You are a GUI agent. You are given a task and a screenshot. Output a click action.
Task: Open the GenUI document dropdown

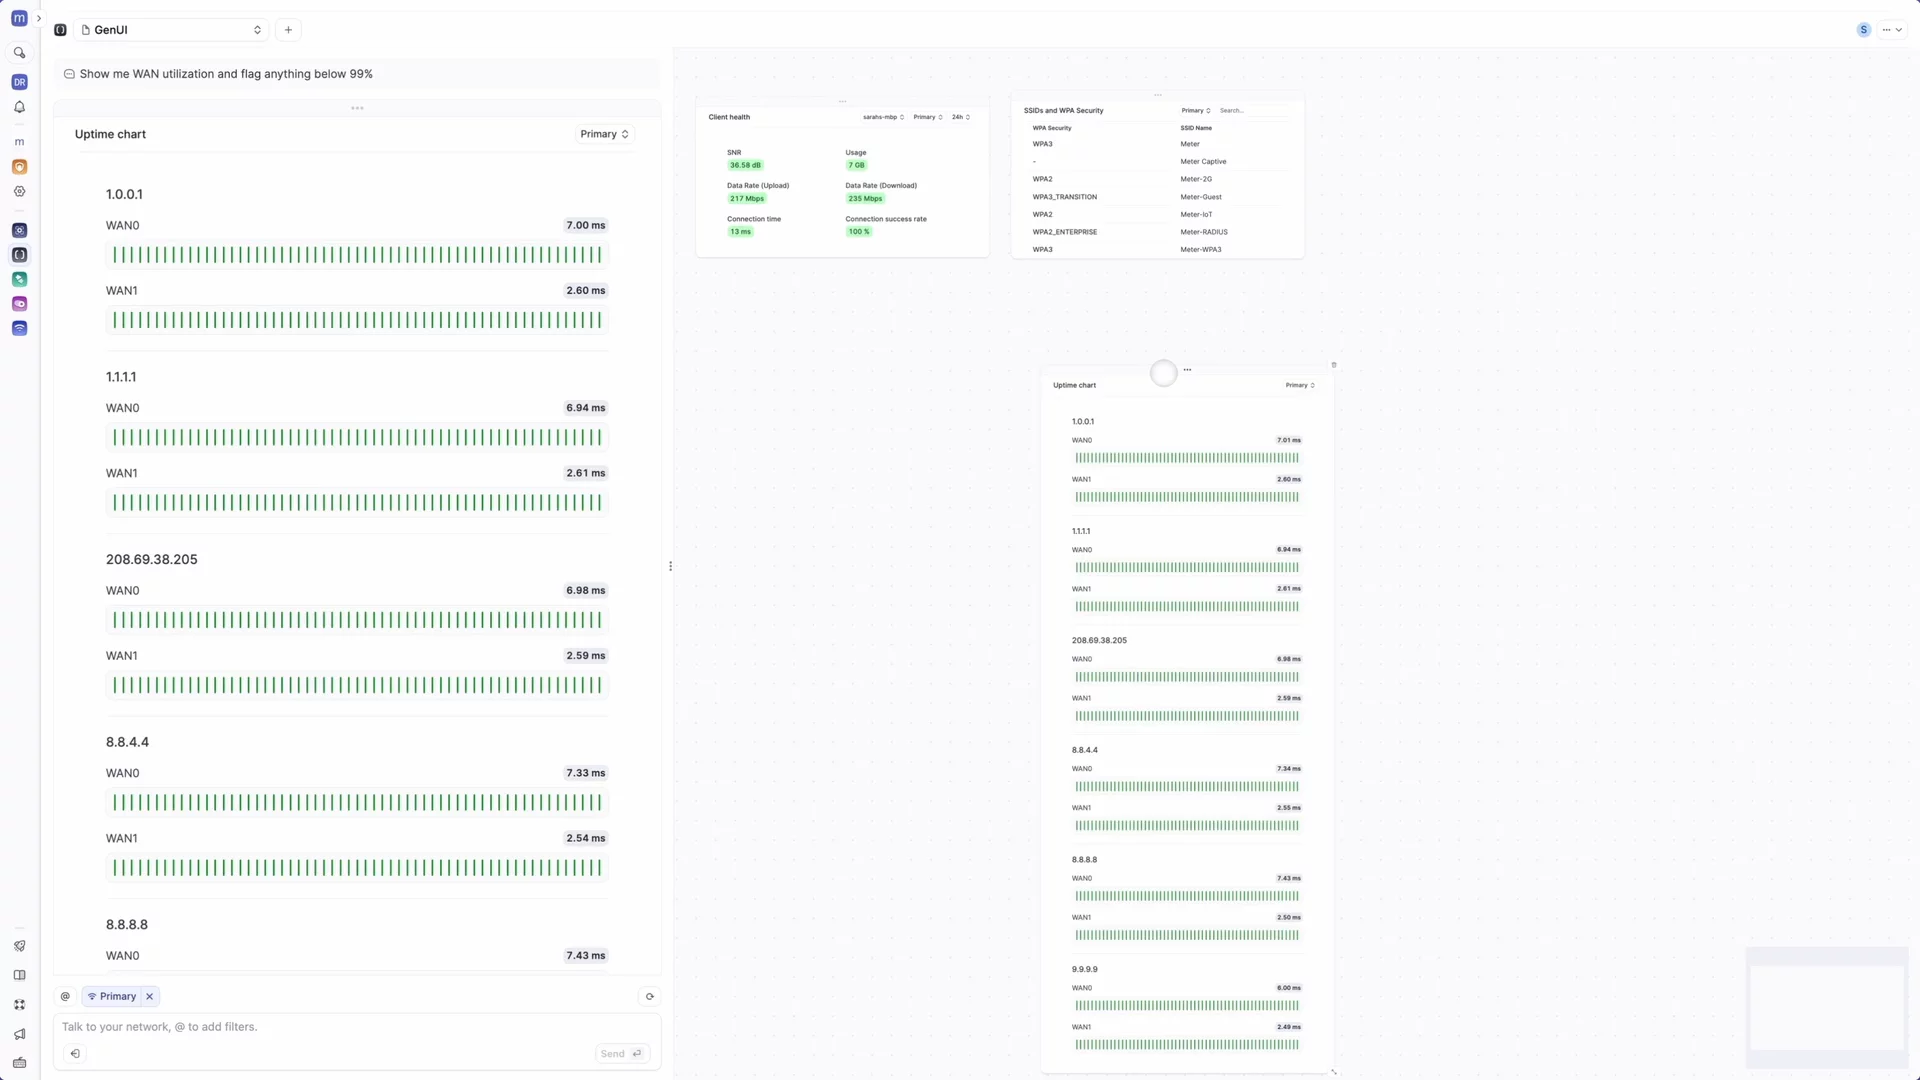(171, 30)
